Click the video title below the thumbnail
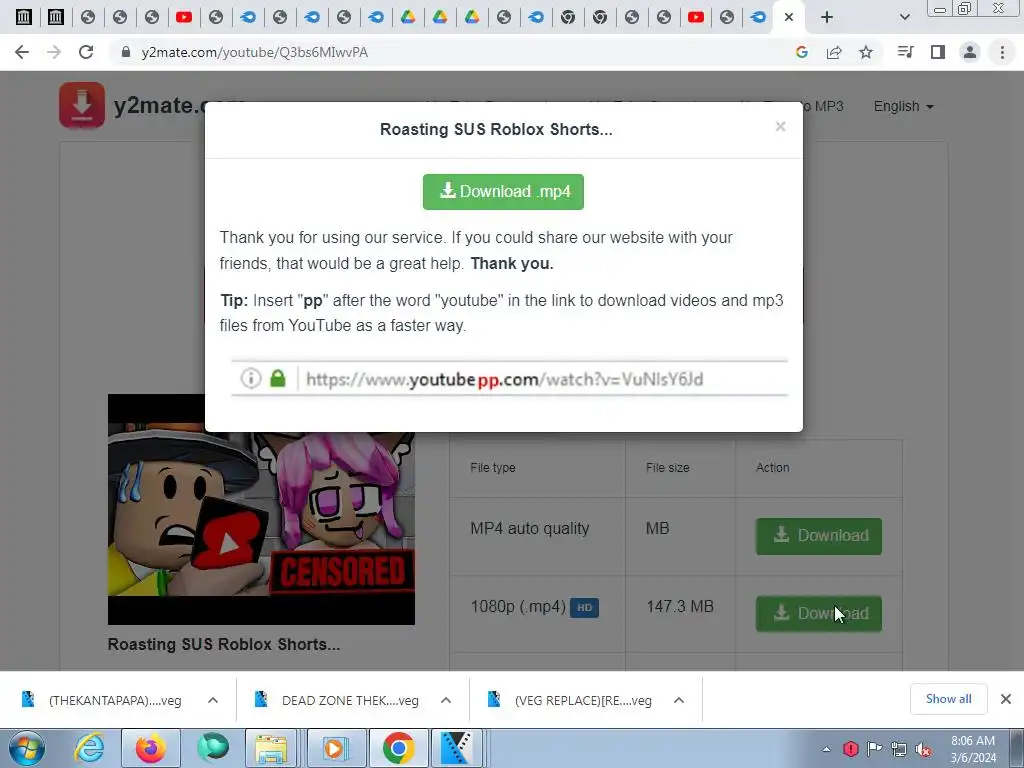This screenshot has width=1024, height=768. (x=223, y=645)
